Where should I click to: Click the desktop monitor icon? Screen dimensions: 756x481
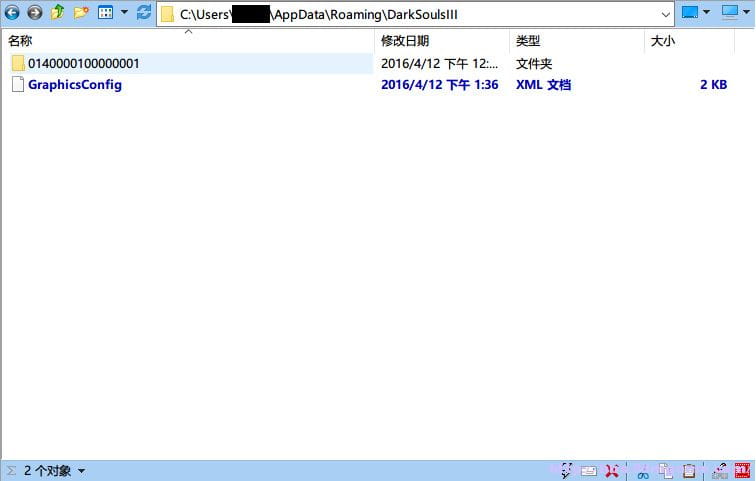(729, 12)
